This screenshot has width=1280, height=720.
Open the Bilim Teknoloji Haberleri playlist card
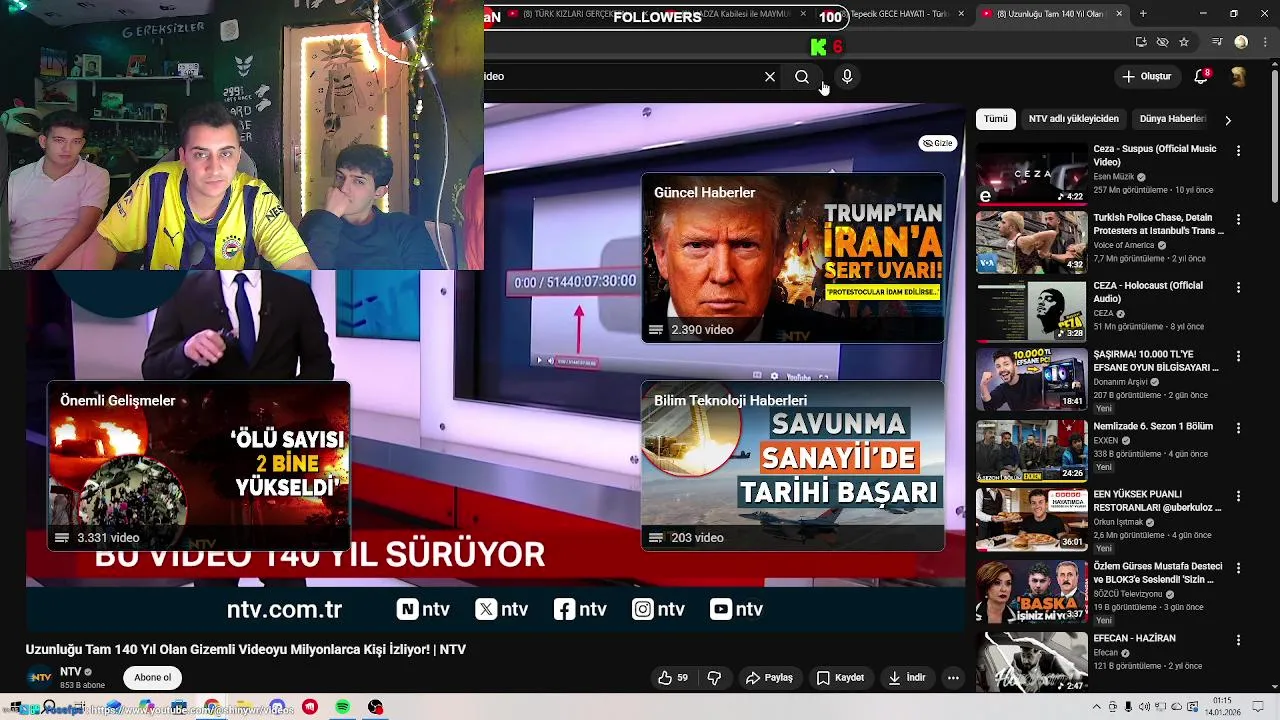[793, 466]
